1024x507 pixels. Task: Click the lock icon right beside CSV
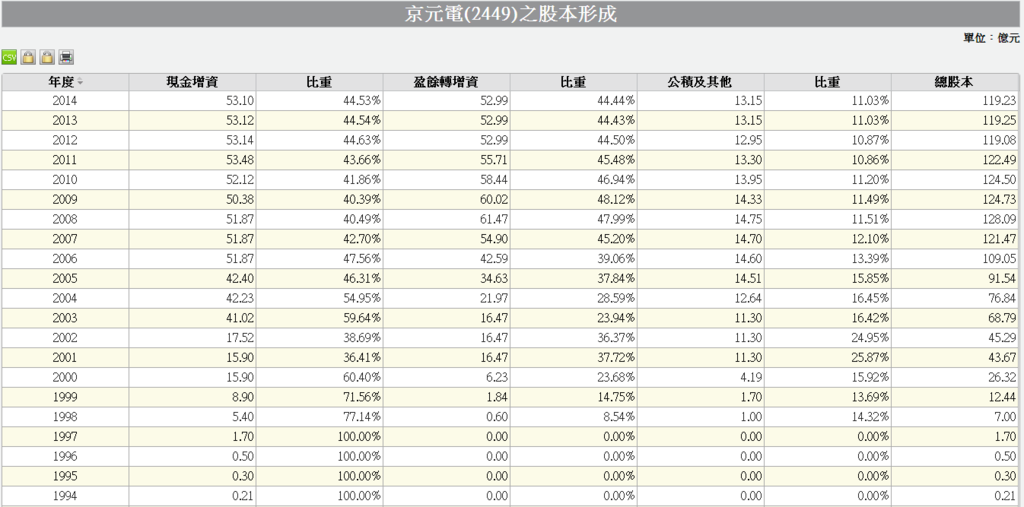tap(27, 57)
